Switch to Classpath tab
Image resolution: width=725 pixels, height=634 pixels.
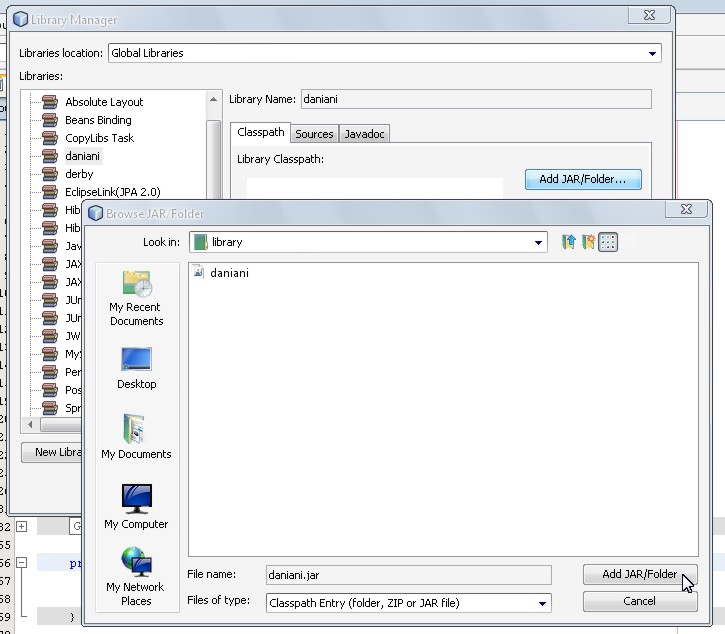pyautogui.click(x=260, y=132)
